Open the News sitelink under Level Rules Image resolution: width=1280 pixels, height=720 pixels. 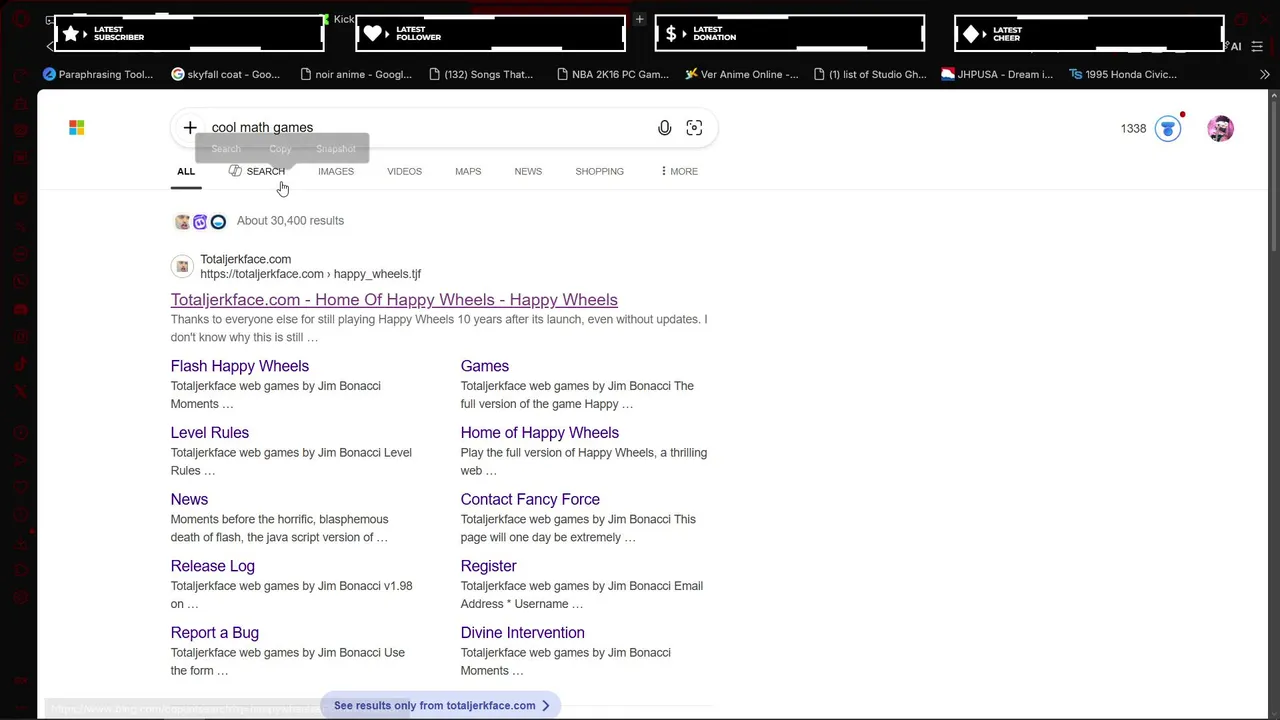[x=189, y=500]
